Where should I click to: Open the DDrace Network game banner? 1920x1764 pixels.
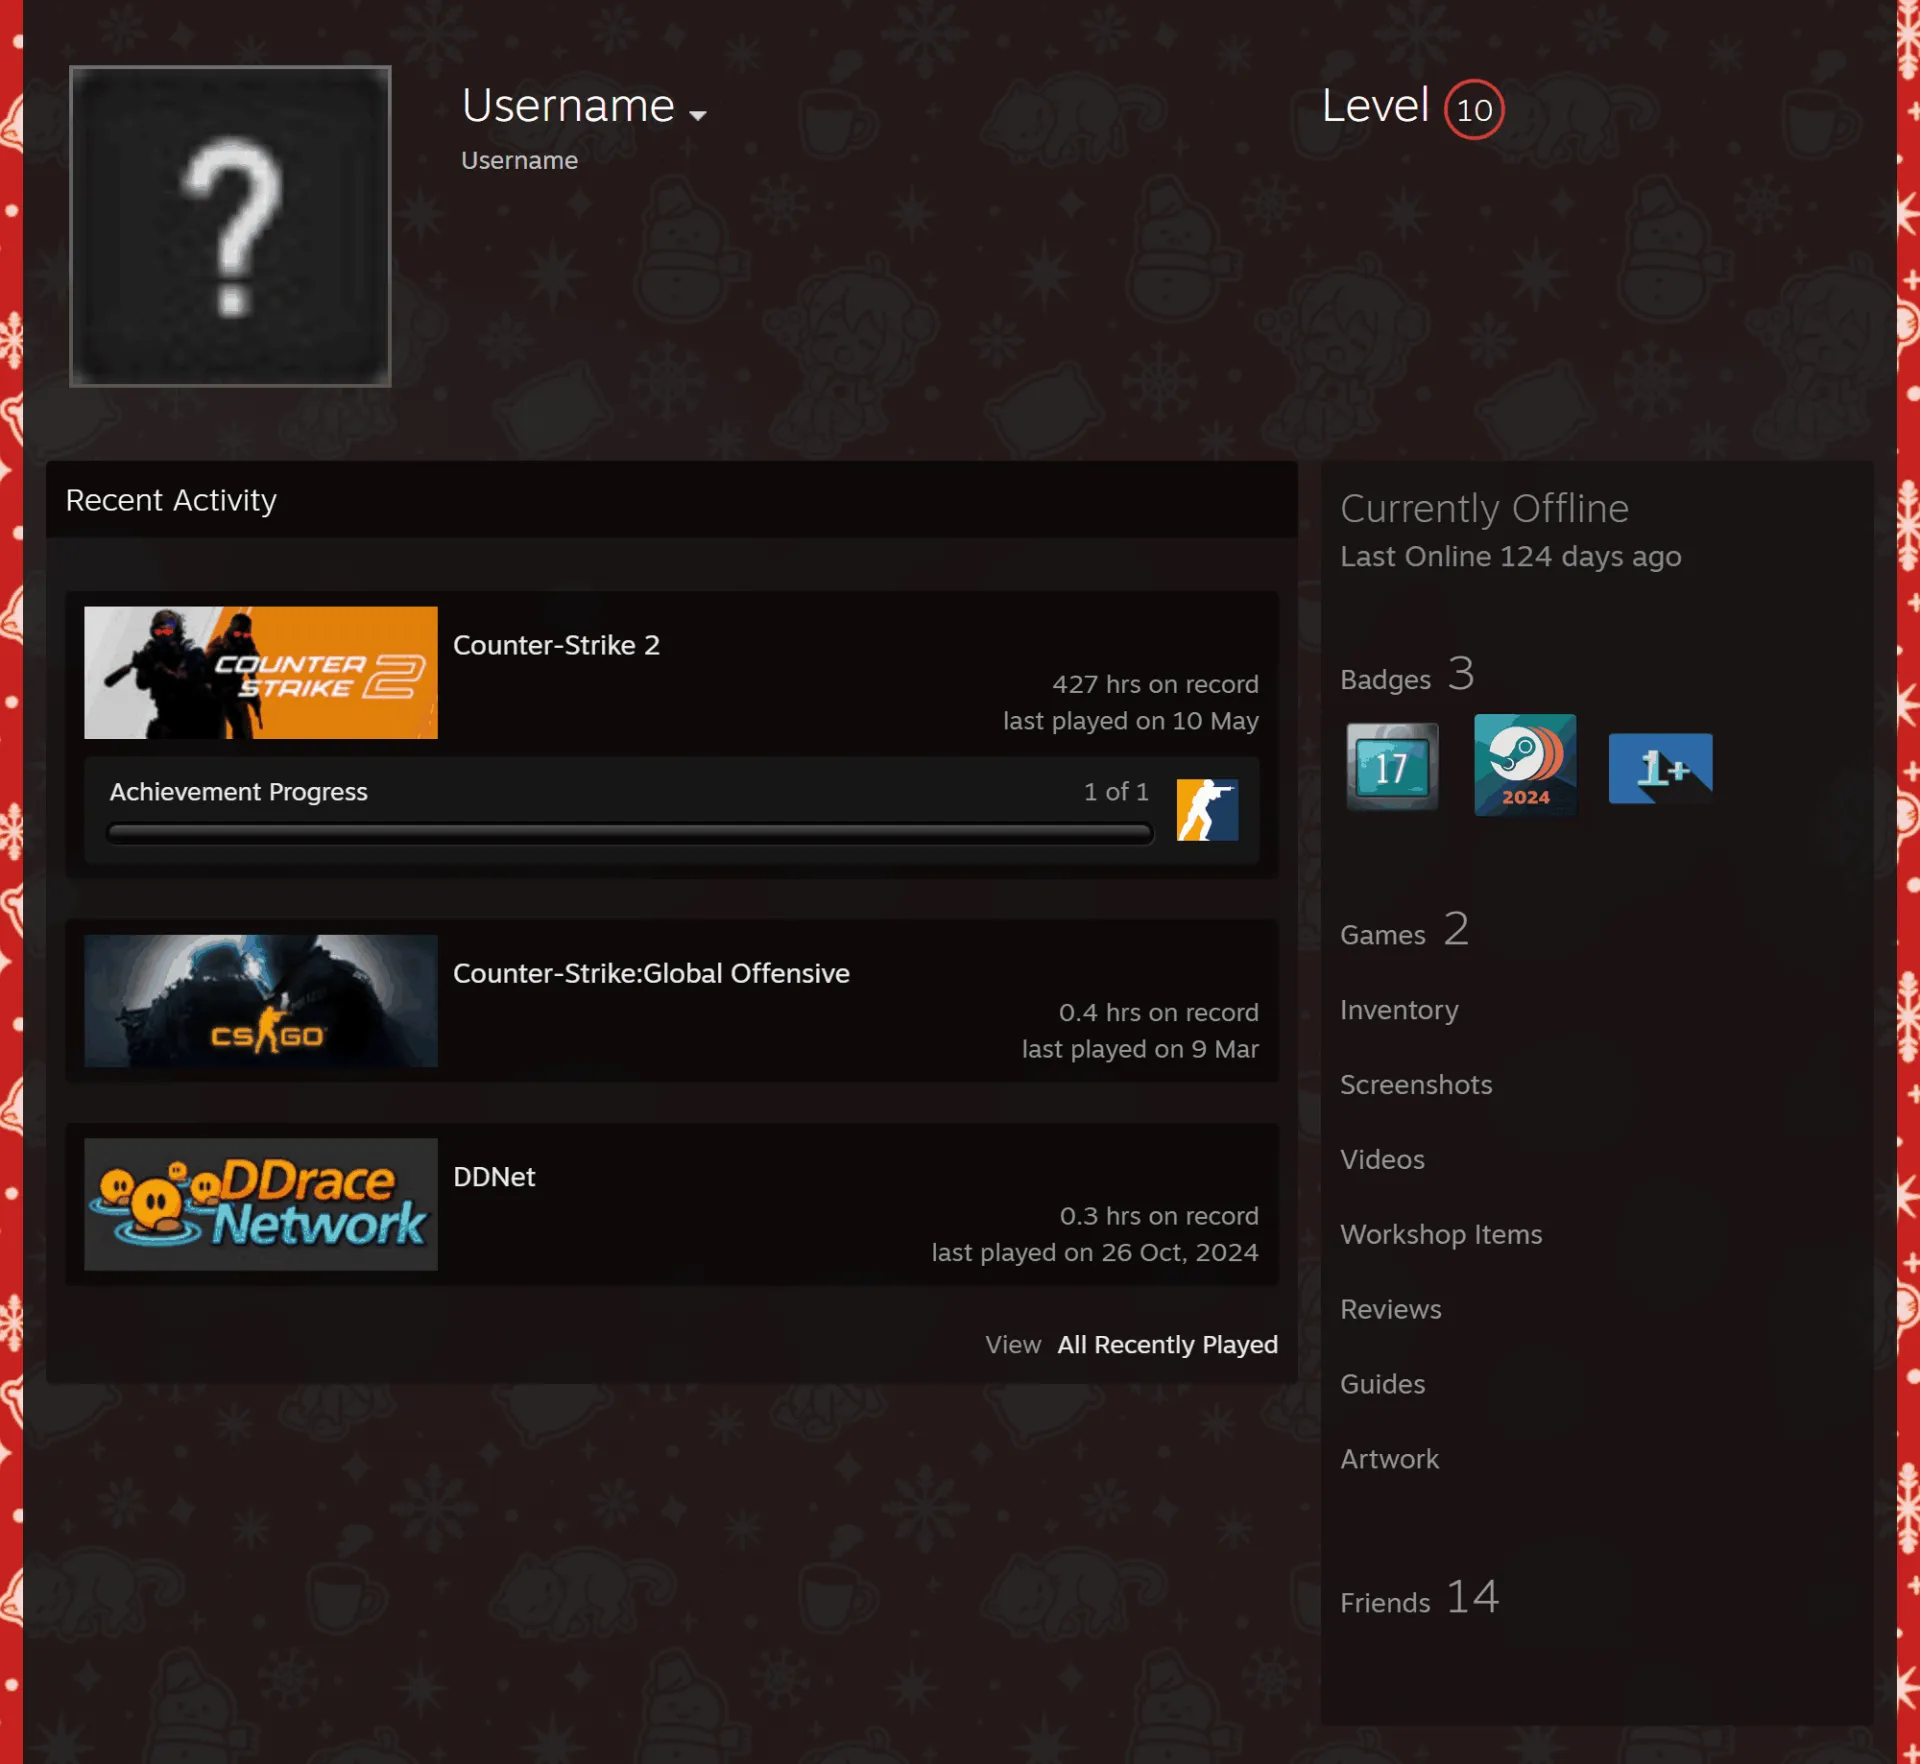coord(261,1204)
